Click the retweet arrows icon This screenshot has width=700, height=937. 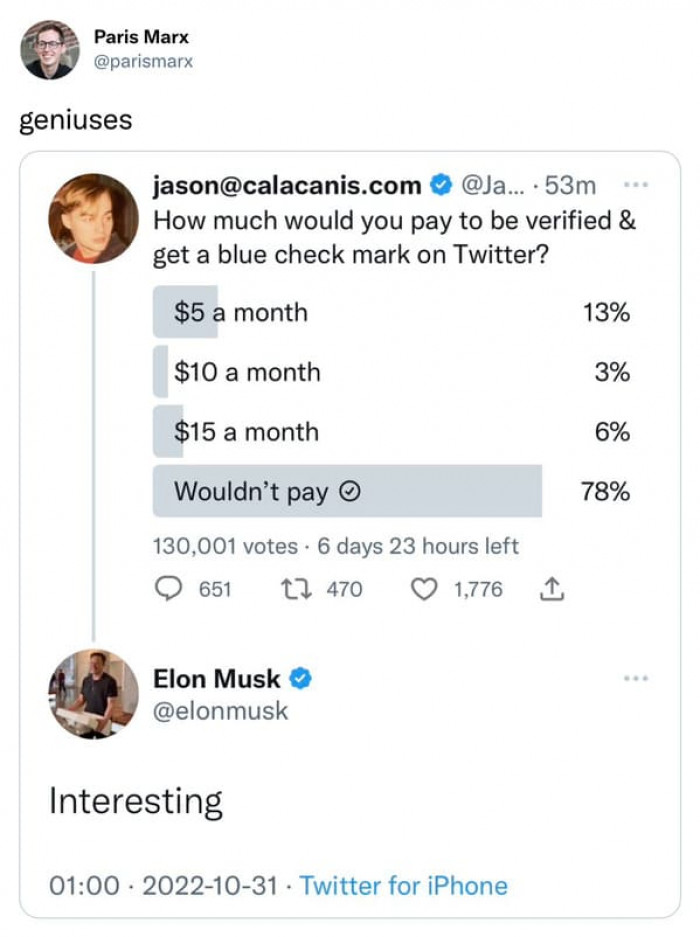click(x=297, y=590)
